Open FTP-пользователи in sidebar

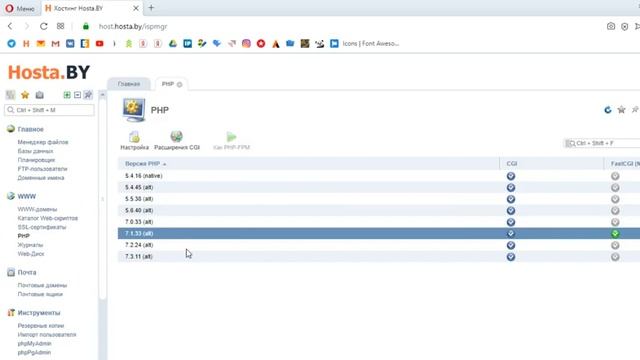[42, 169]
